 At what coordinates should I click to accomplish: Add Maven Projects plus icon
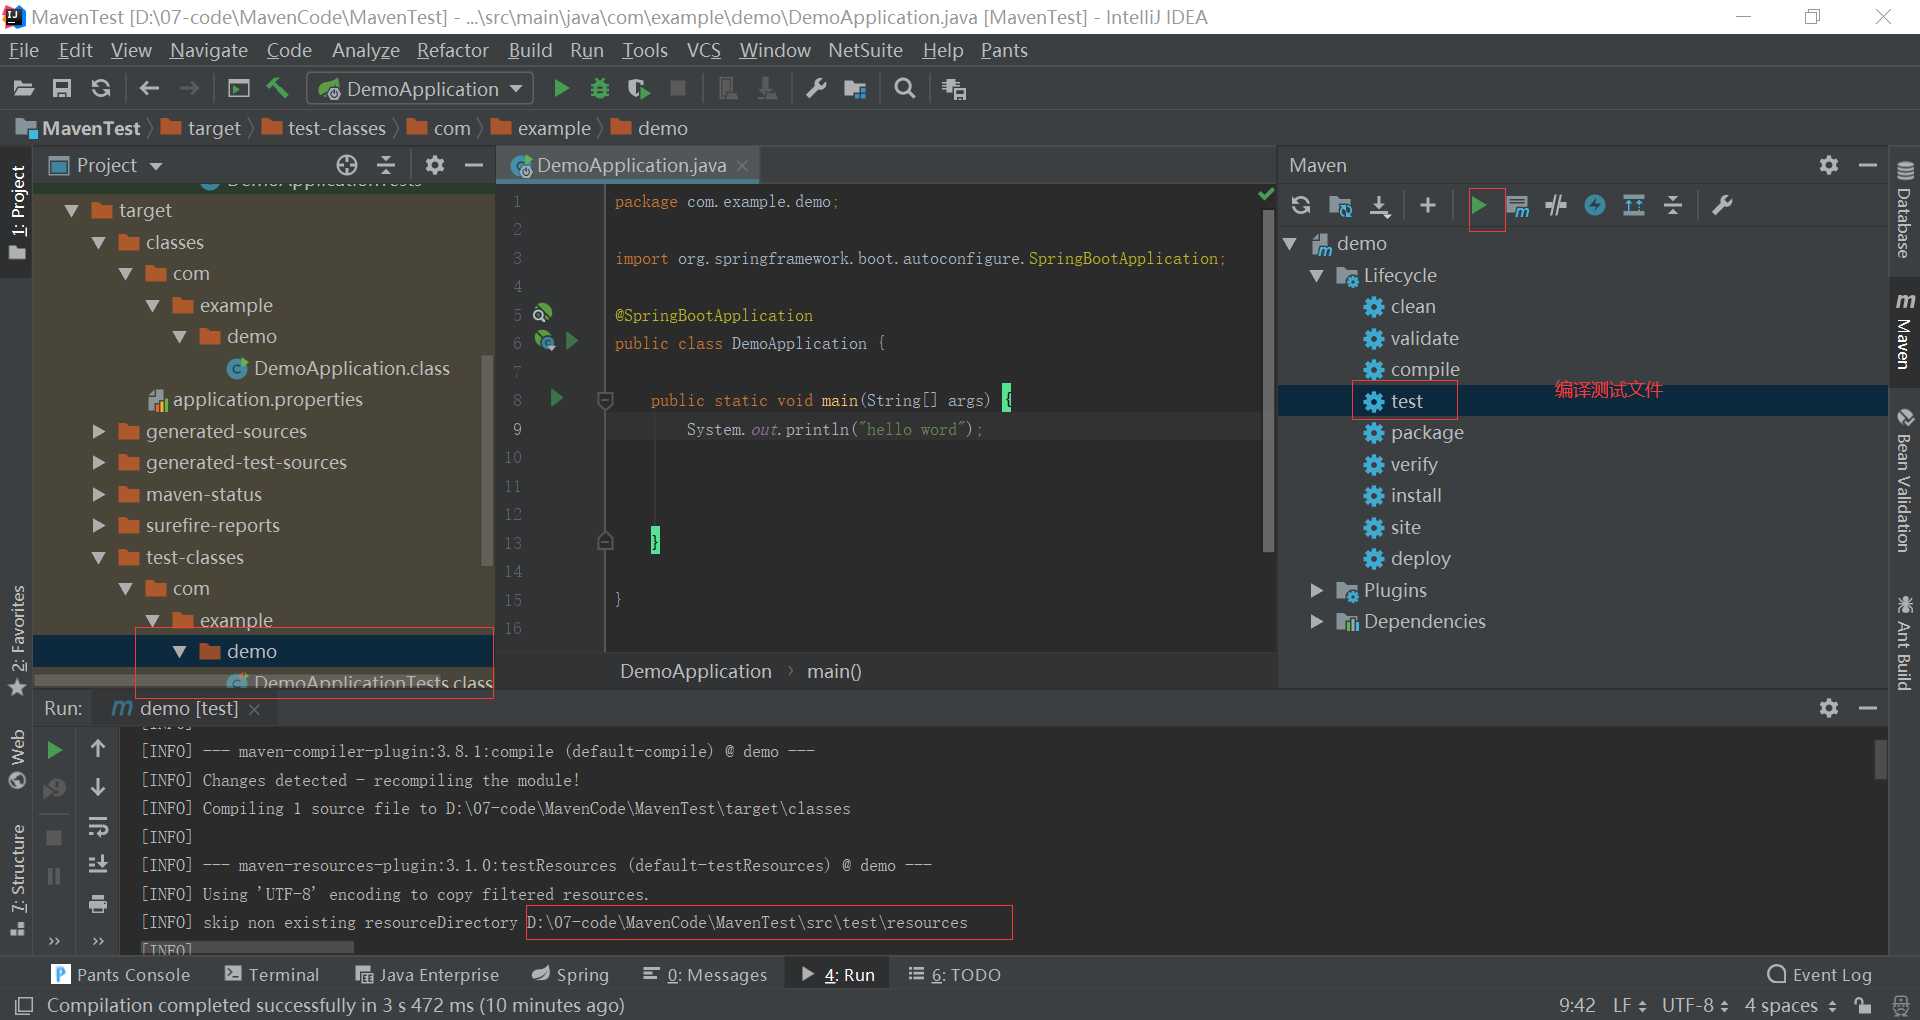pyautogui.click(x=1428, y=205)
